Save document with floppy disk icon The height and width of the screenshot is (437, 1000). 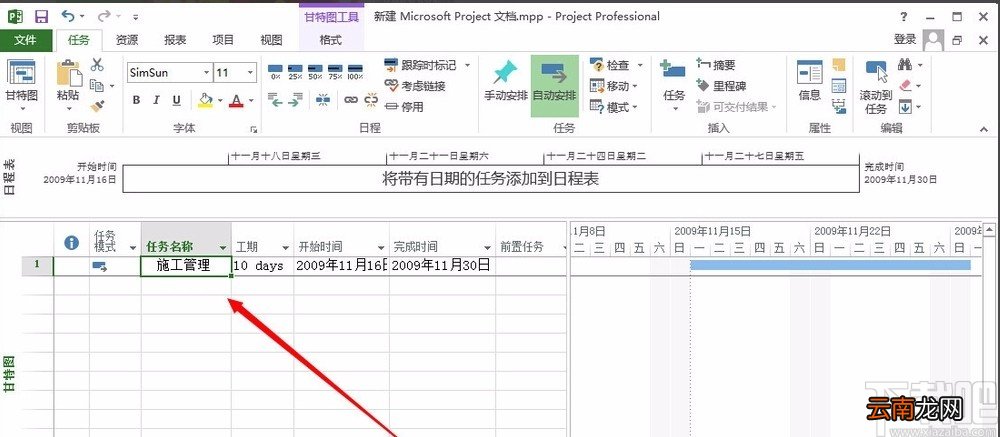[41, 17]
